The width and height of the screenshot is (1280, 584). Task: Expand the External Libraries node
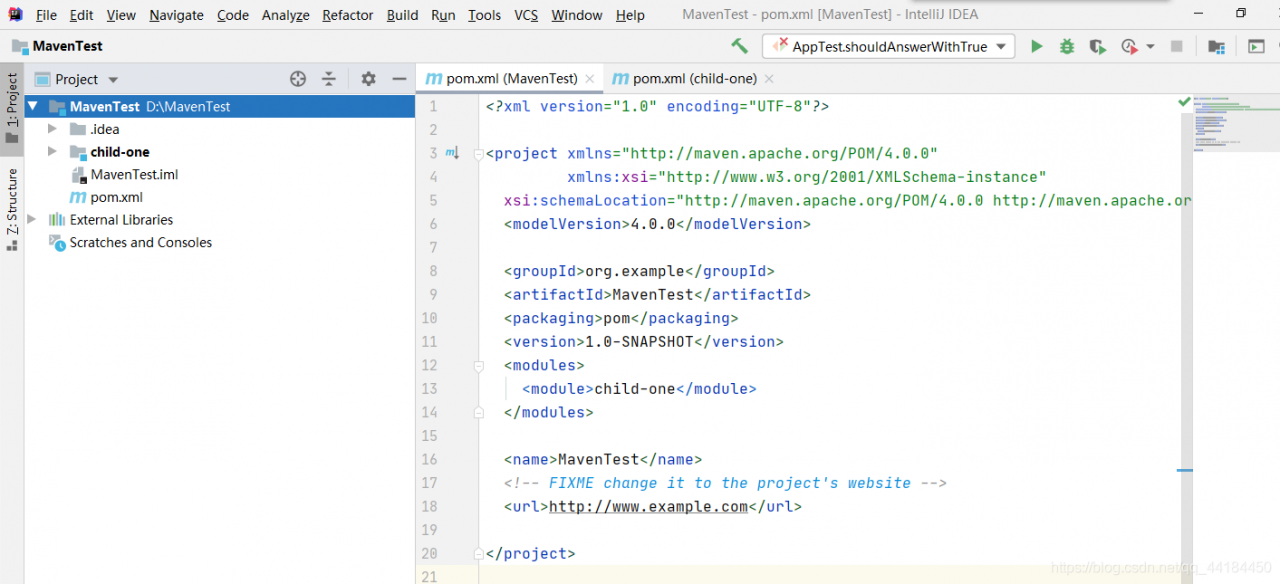coord(32,220)
